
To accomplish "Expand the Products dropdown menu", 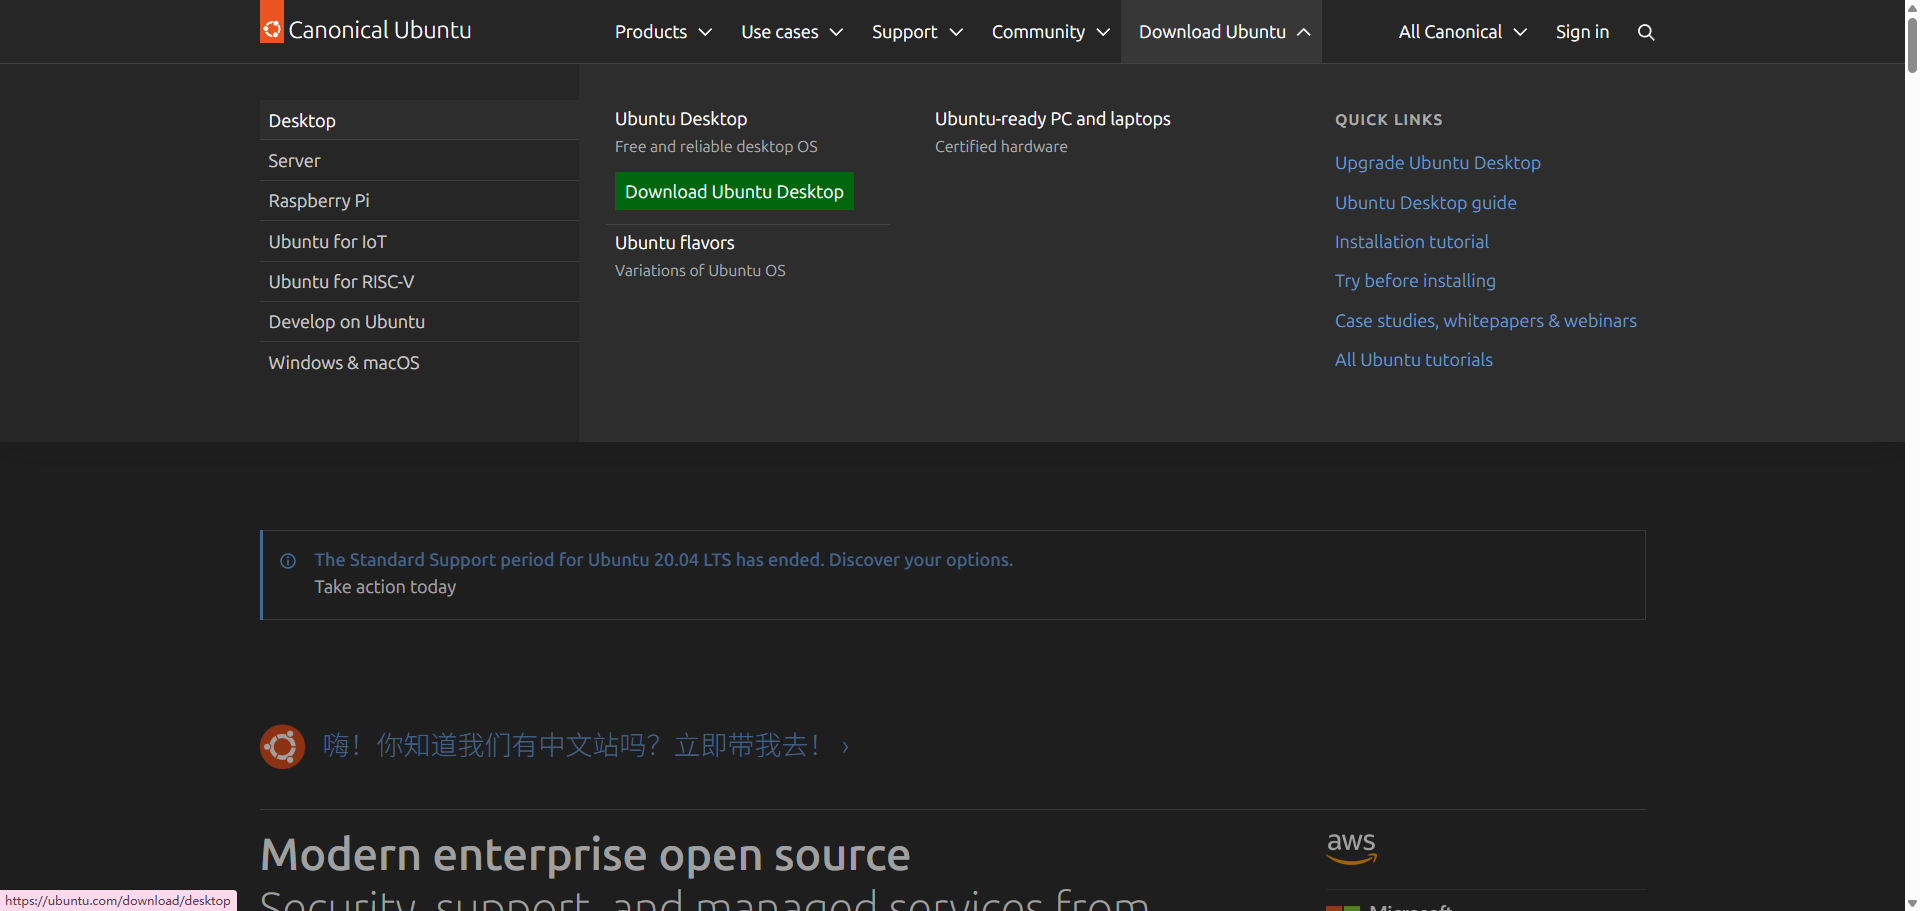I will (x=663, y=32).
